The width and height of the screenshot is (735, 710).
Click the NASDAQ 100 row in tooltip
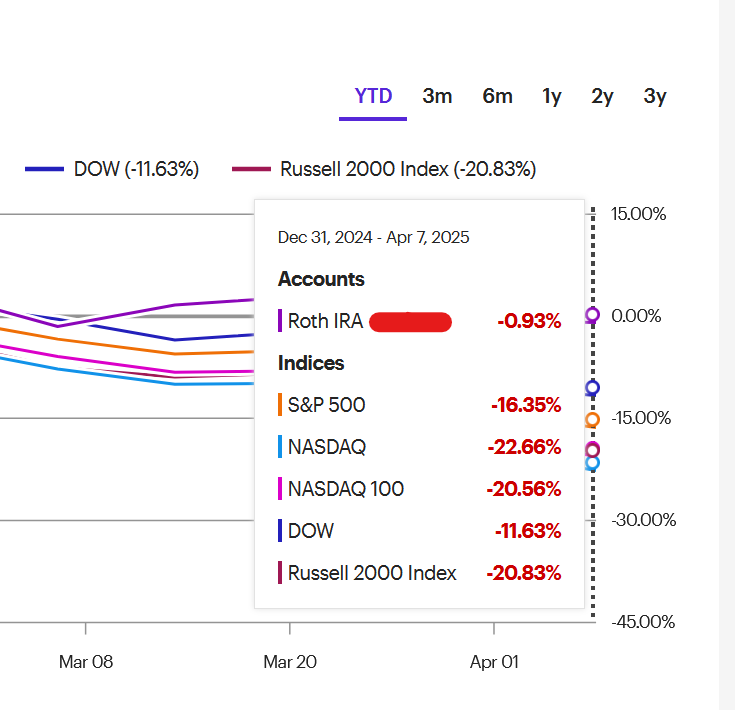[420, 489]
